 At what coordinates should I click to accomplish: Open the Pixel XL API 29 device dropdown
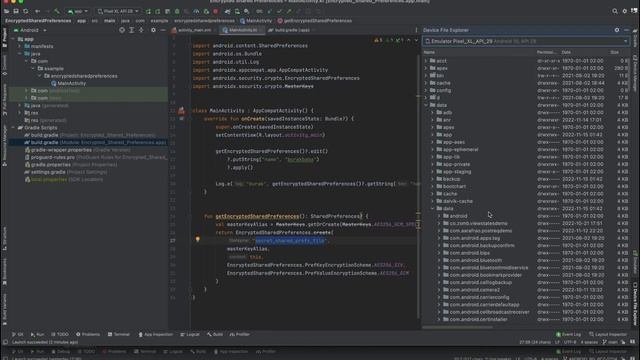coord(118,11)
